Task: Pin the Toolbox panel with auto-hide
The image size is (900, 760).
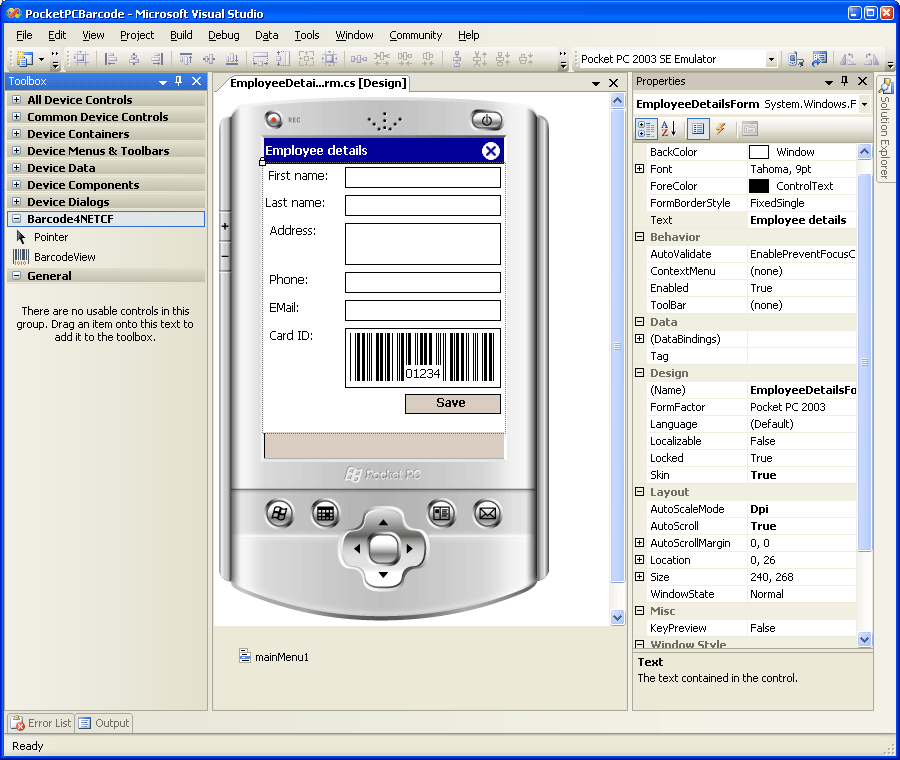Action: (x=179, y=82)
